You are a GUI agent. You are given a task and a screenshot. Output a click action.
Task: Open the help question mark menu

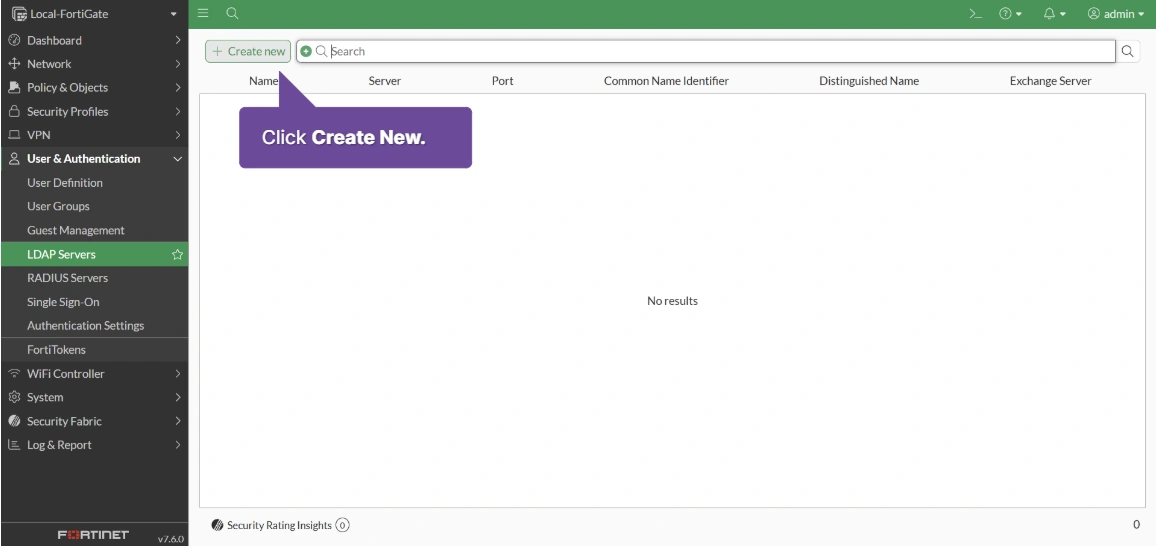click(x=1010, y=14)
